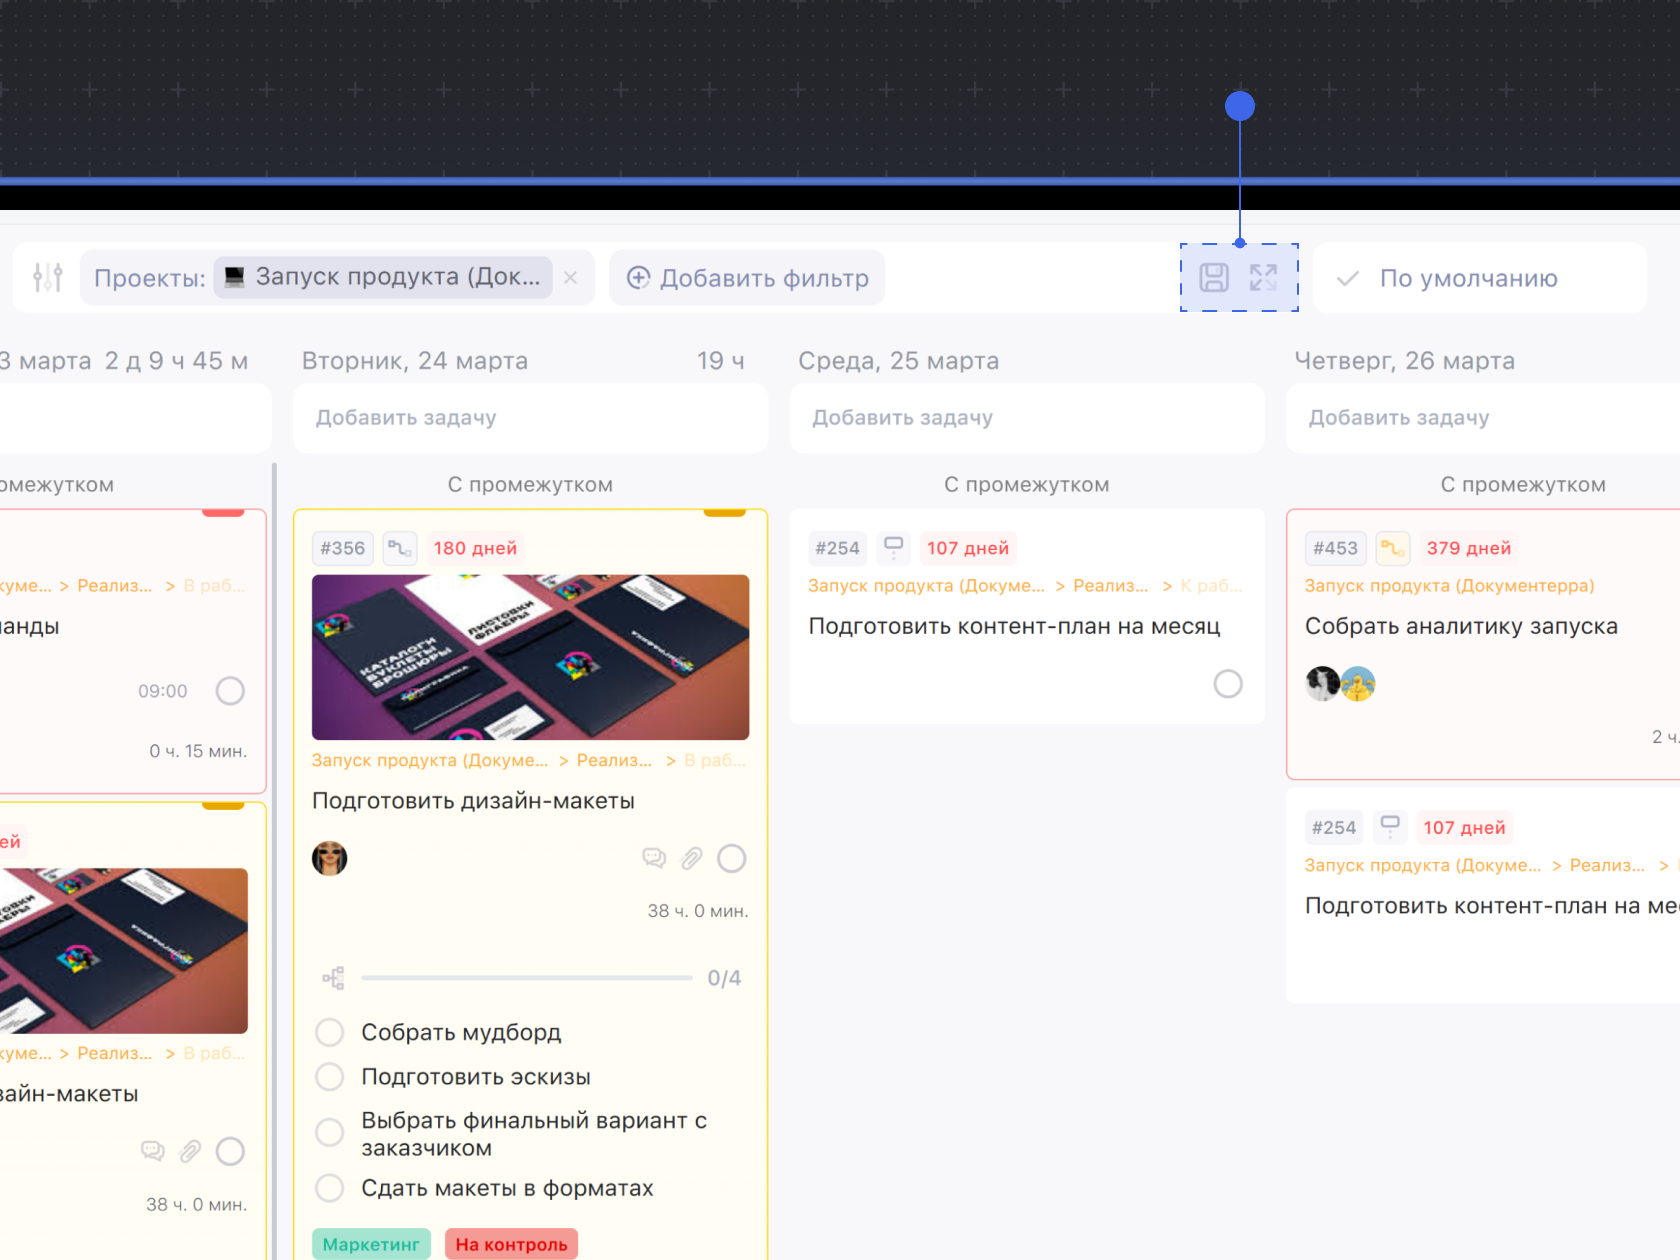
Task: Click the task type icon next to #453
Action: tap(1392, 548)
